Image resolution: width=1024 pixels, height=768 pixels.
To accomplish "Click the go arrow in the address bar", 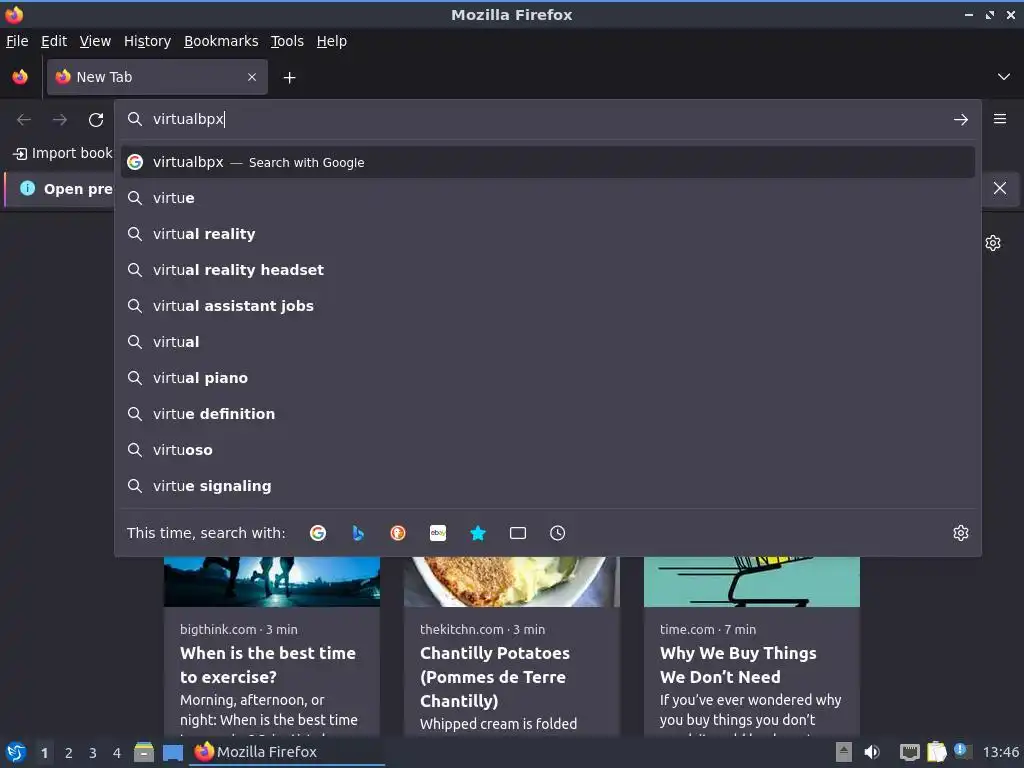I will point(961,120).
